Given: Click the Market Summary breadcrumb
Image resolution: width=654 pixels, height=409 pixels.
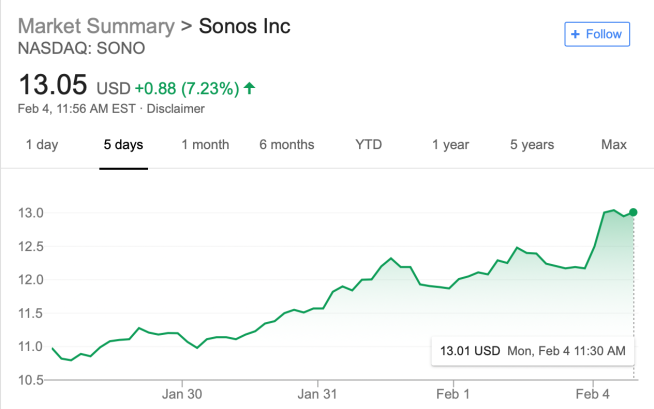Looking at the screenshot, I should click(95, 26).
